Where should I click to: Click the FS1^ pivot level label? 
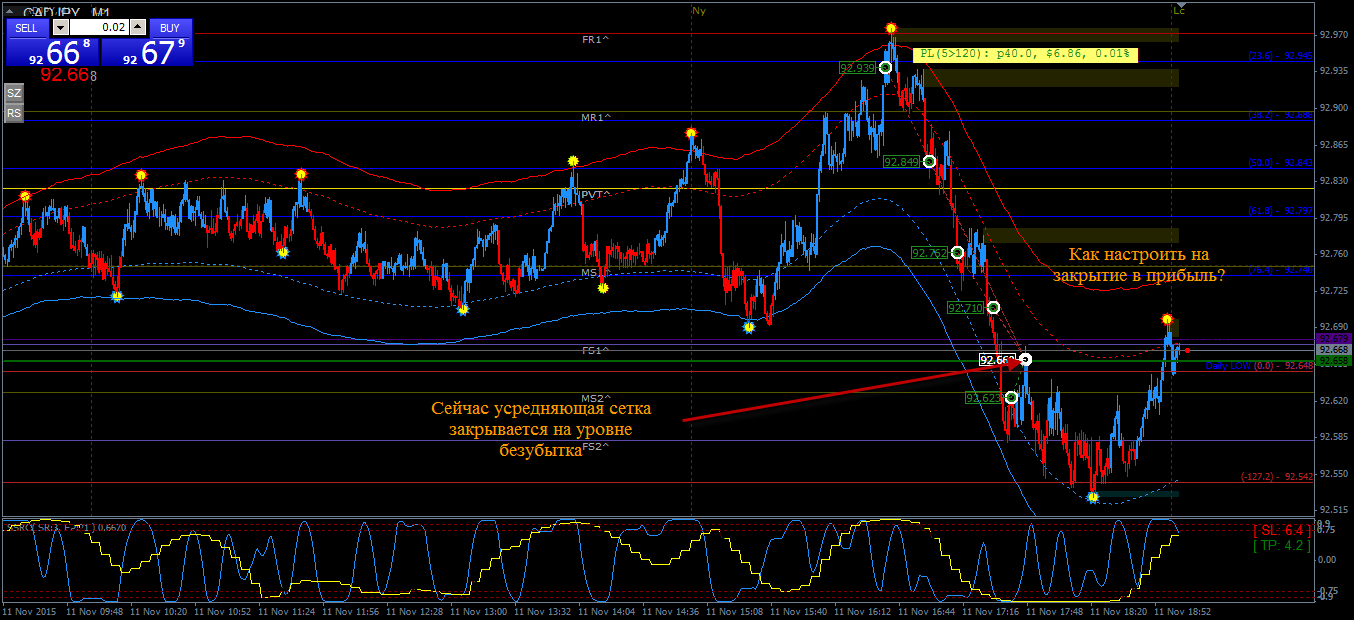point(596,351)
